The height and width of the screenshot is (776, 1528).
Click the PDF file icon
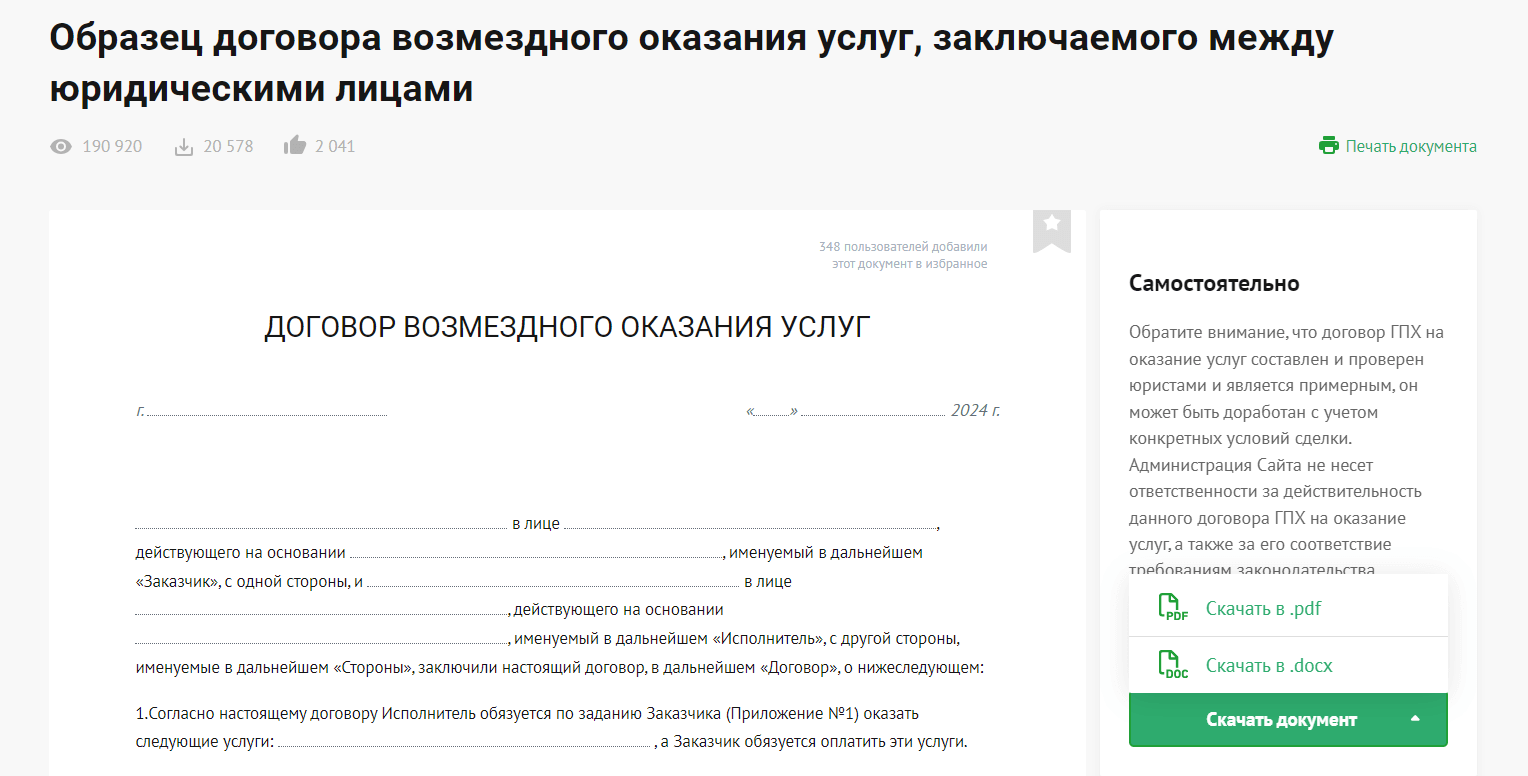click(1174, 608)
